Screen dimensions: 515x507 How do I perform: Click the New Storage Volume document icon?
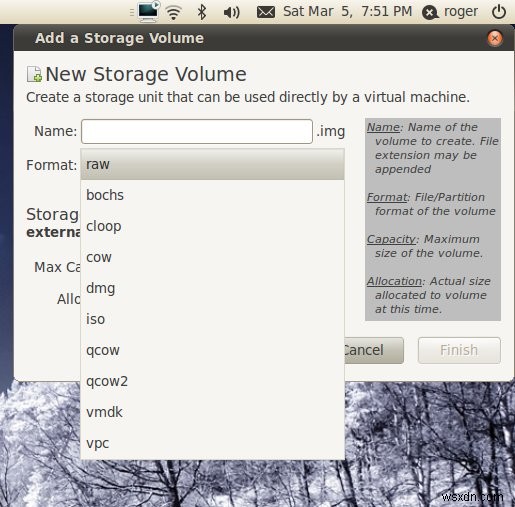(34, 74)
